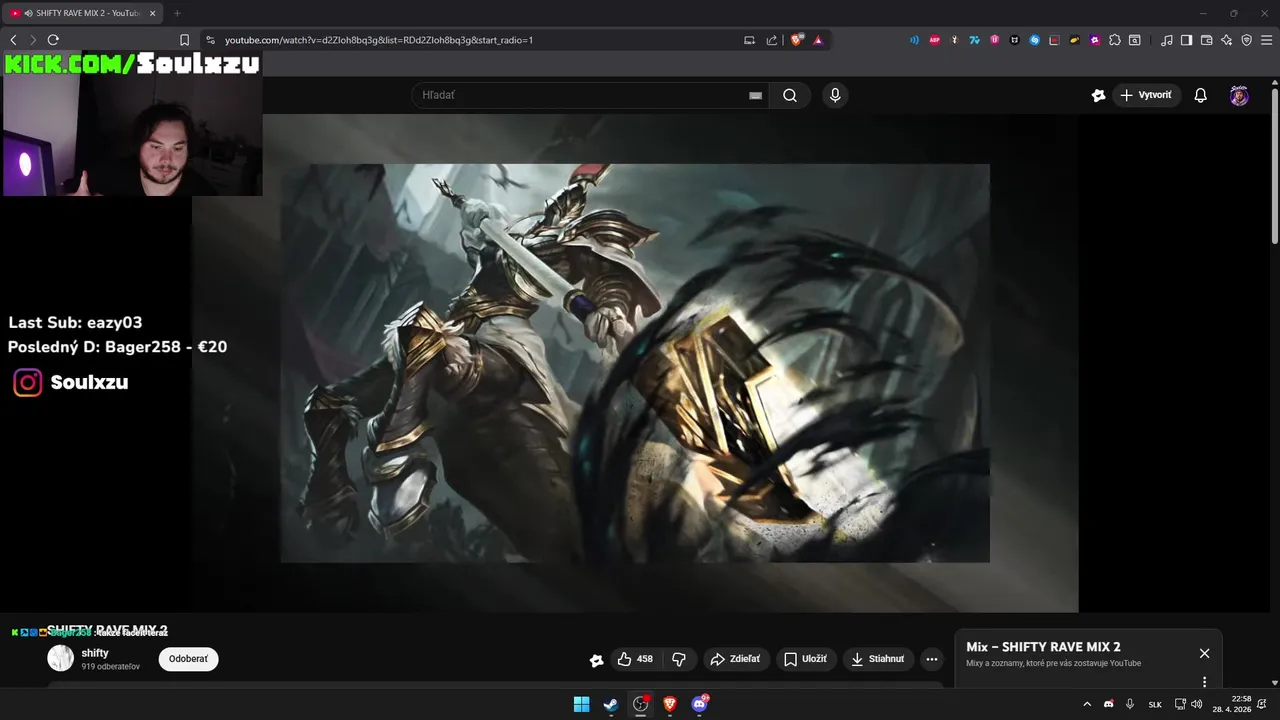The image size is (1280, 720).
Task: Open the shifty channel avatar
Action: 61,658
